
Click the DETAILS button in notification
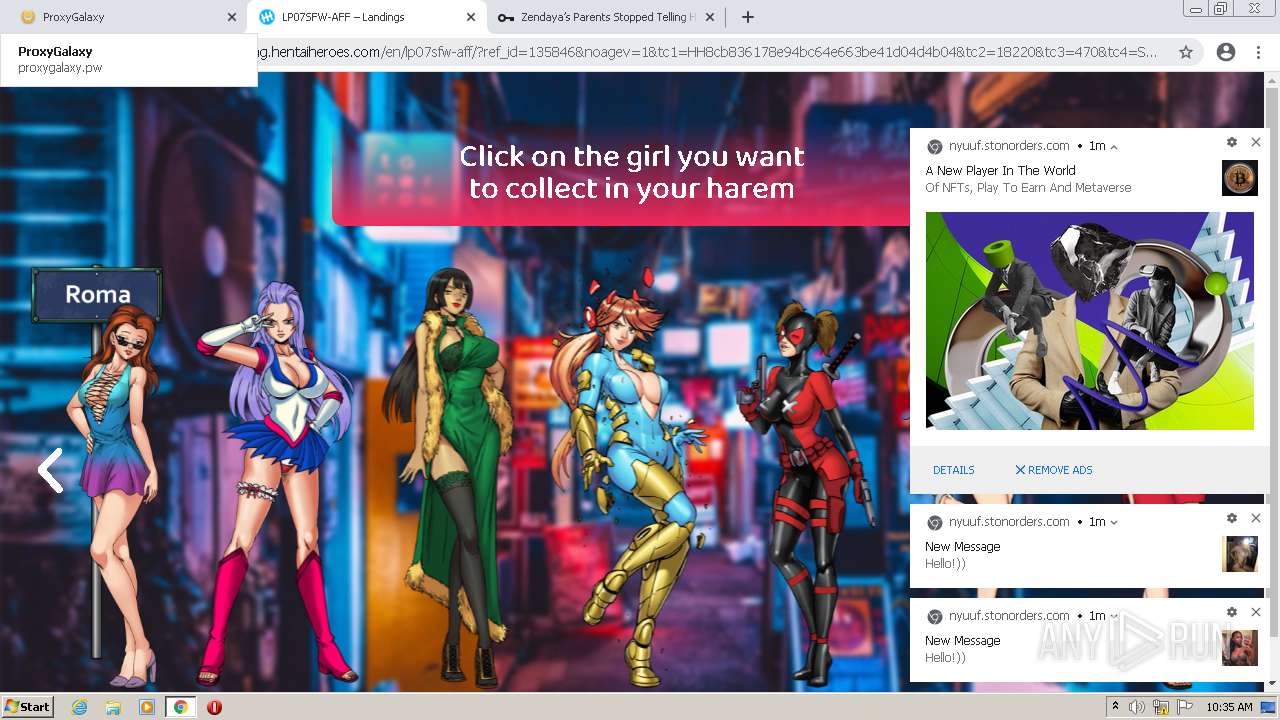coord(953,470)
